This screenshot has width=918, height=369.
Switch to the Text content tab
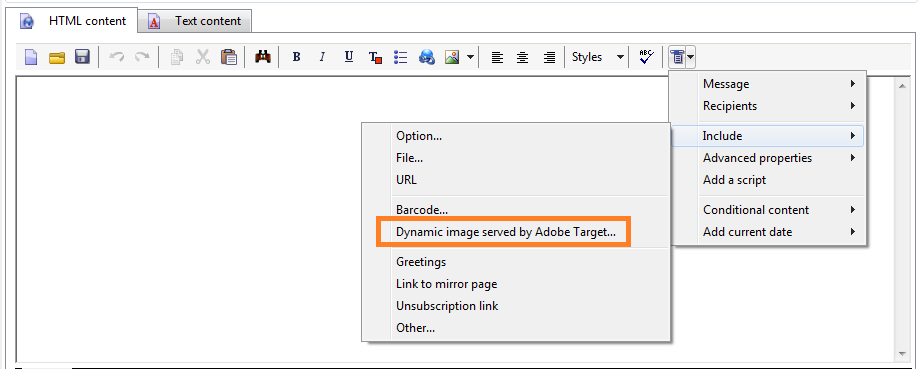click(196, 21)
